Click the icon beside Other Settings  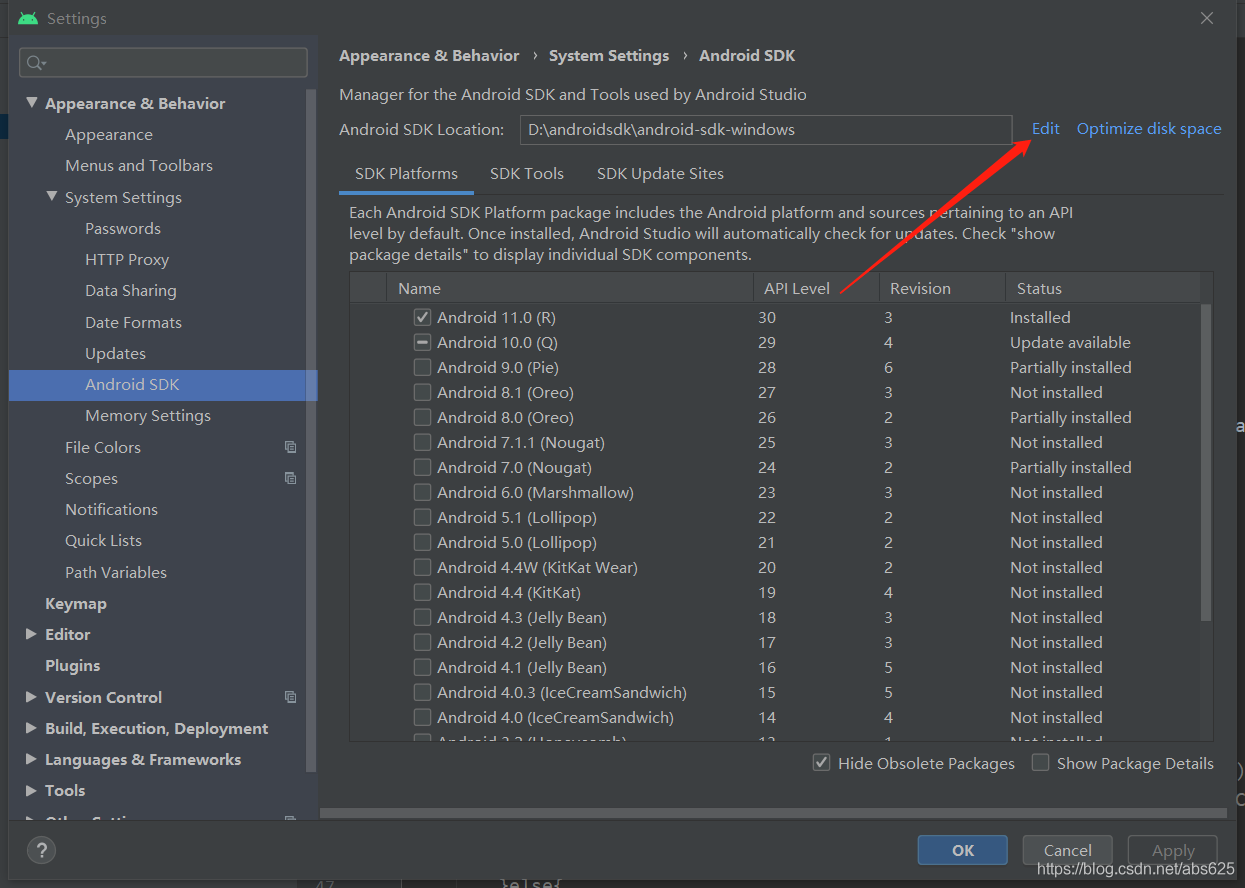[290, 820]
